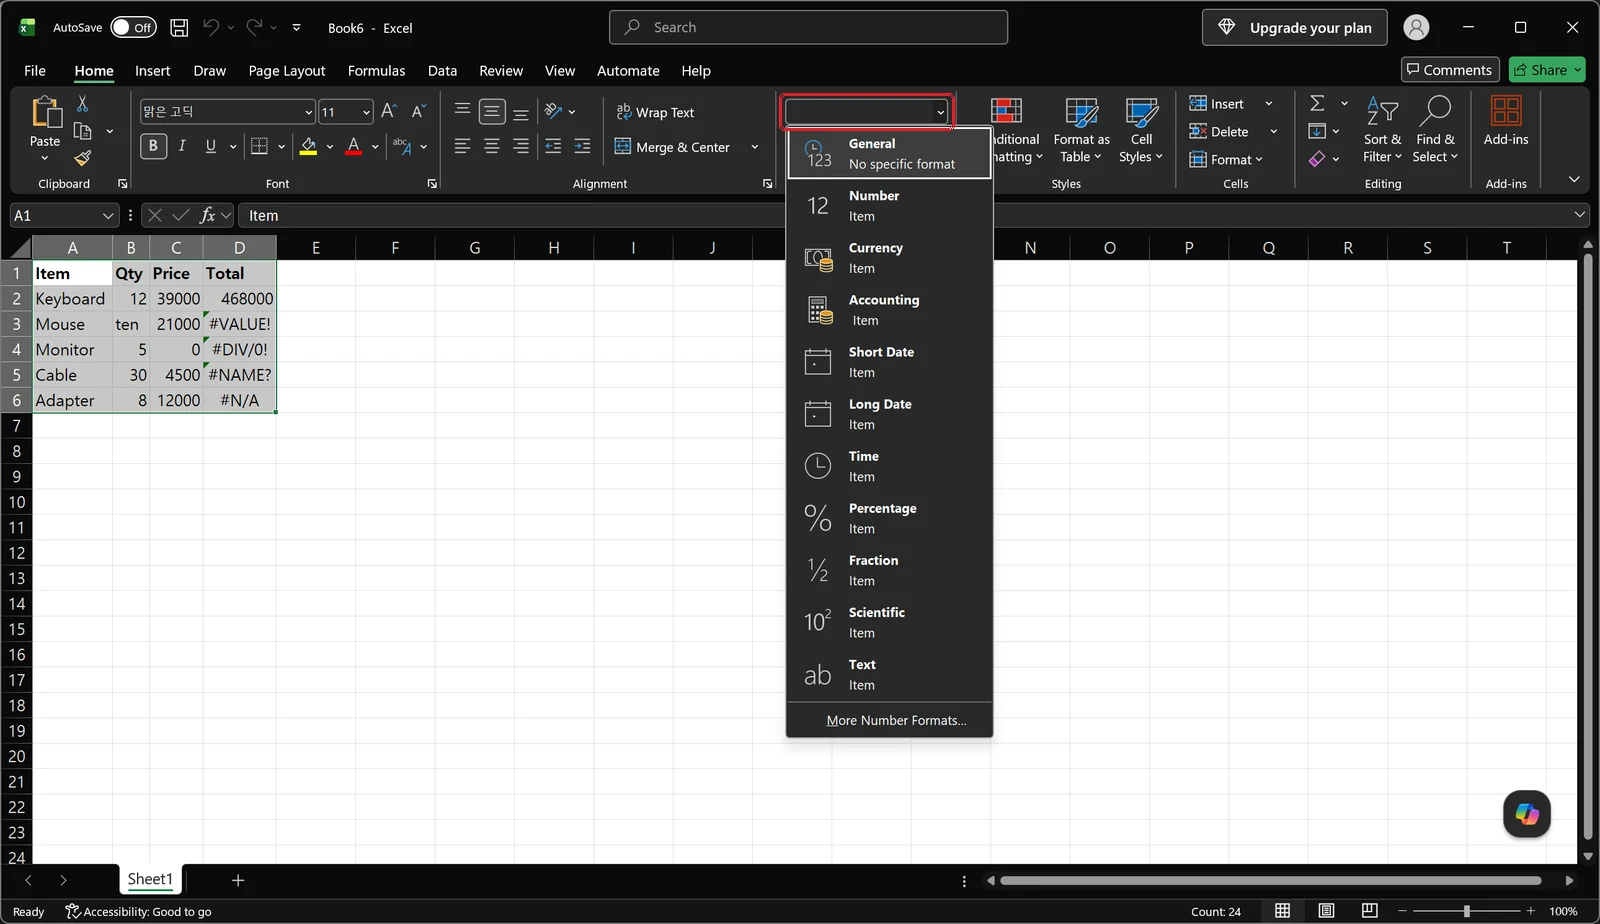This screenshot has height=924, width=1600.
Task: Choose Text number format option
Action: point(890,675)
